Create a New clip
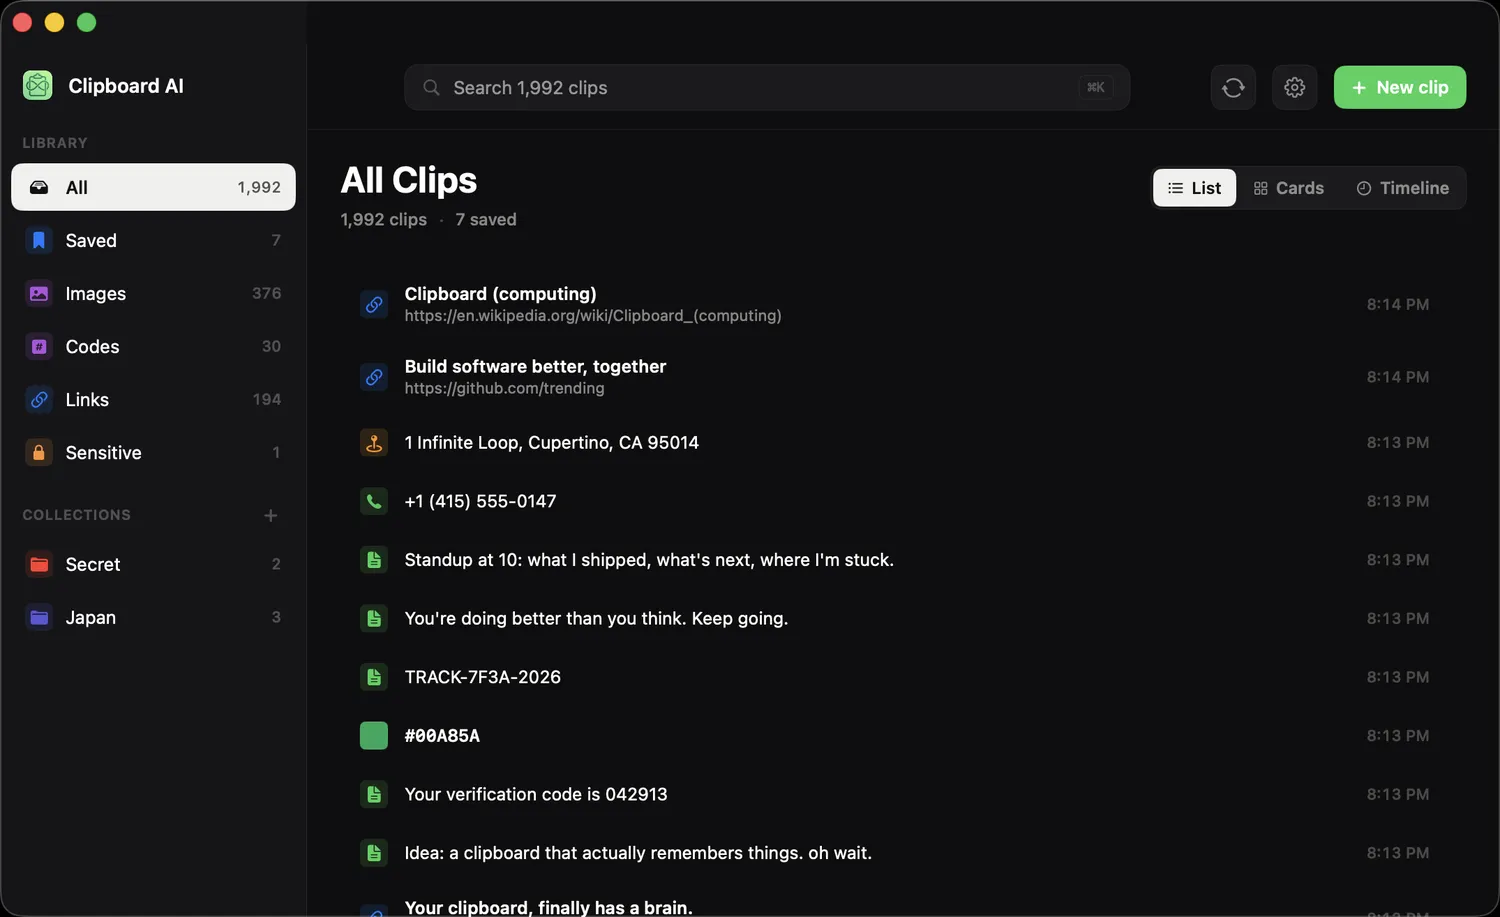The width and height of the screenshot is (1500, 917). tap(1400, 87)
